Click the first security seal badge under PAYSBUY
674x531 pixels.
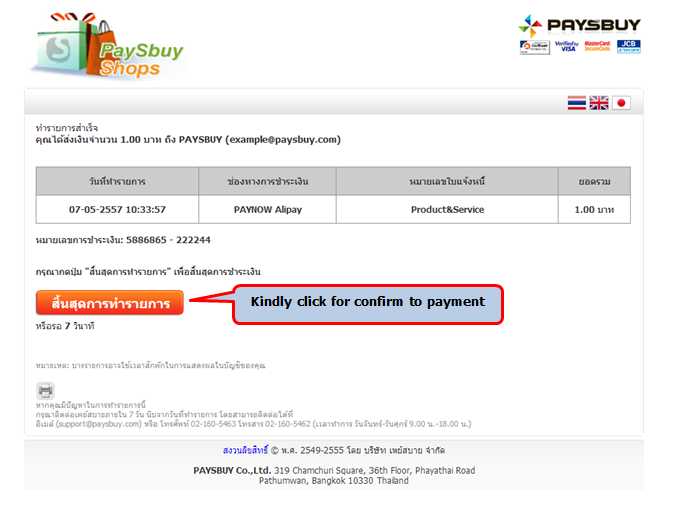tap(535, 47)
